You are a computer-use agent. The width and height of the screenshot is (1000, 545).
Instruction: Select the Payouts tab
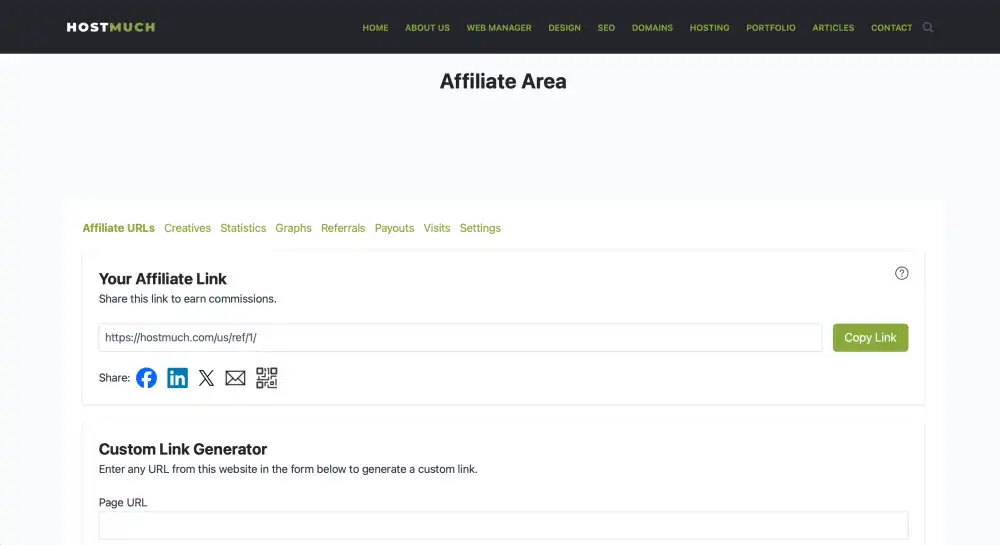tap(394, 228)
